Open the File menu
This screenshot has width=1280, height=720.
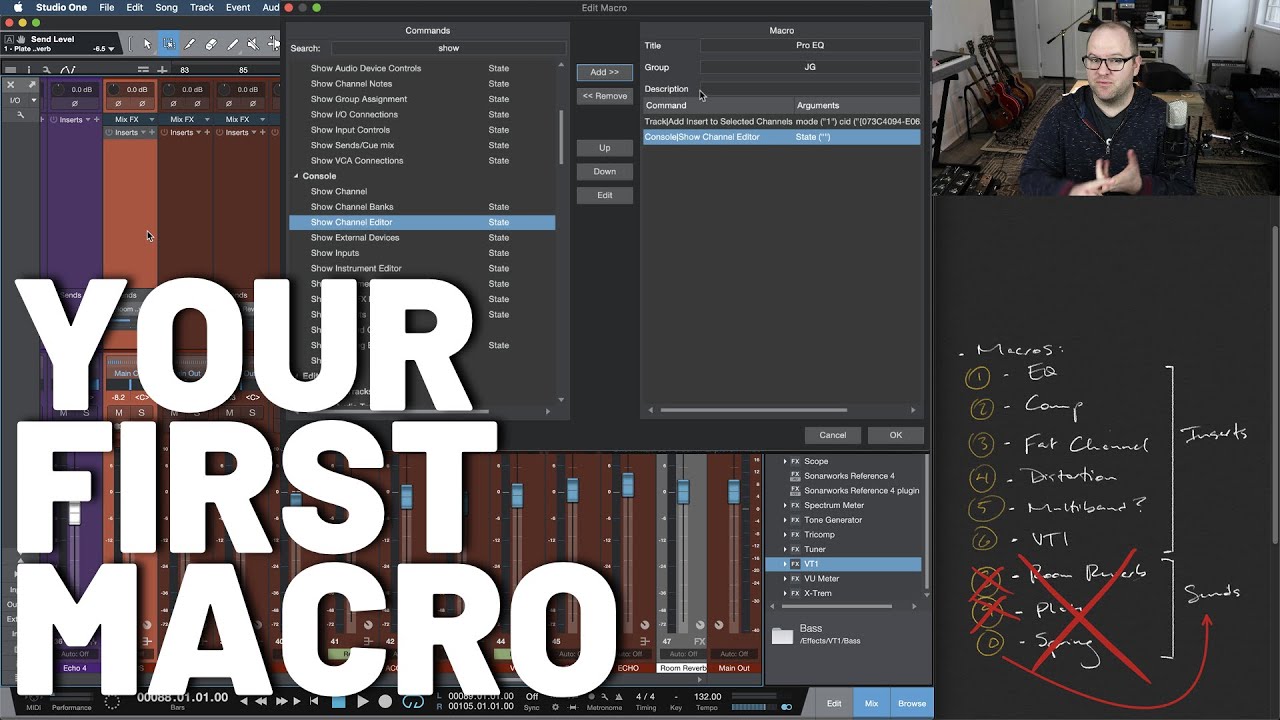[106, 7]
